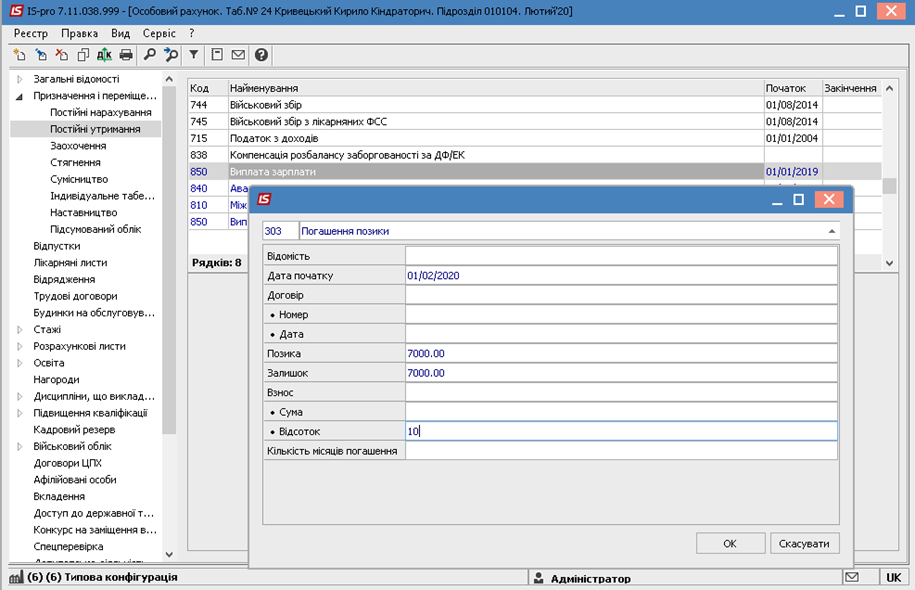Select Стягнення in tree
Screen dimensions: 915x590
(x=75, y=162)
